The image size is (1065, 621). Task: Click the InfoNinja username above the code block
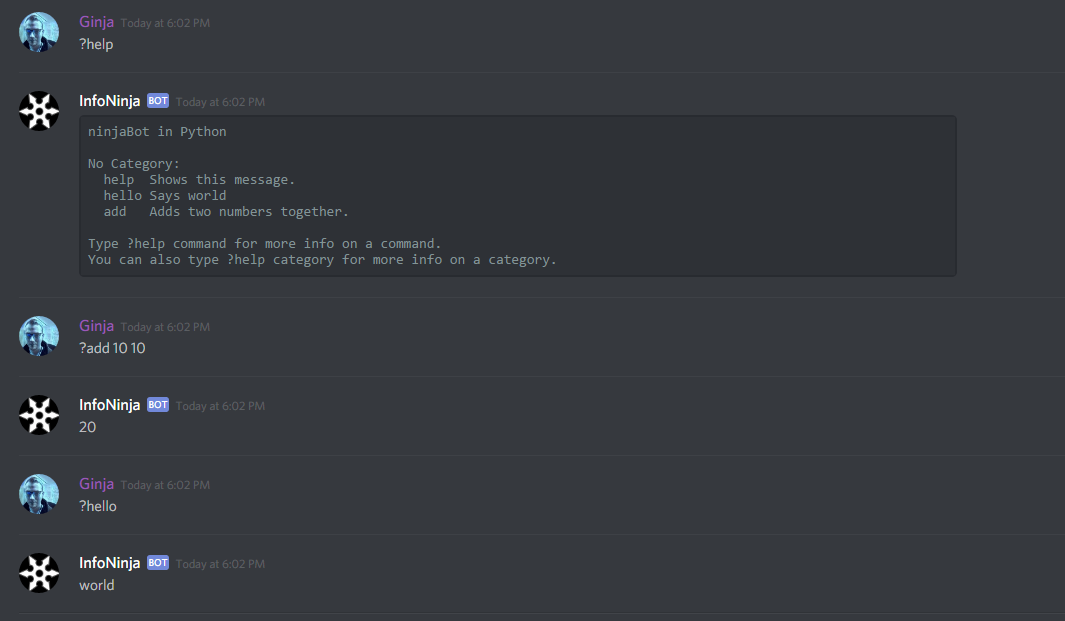pyautogui.click(x=109, y=101)
